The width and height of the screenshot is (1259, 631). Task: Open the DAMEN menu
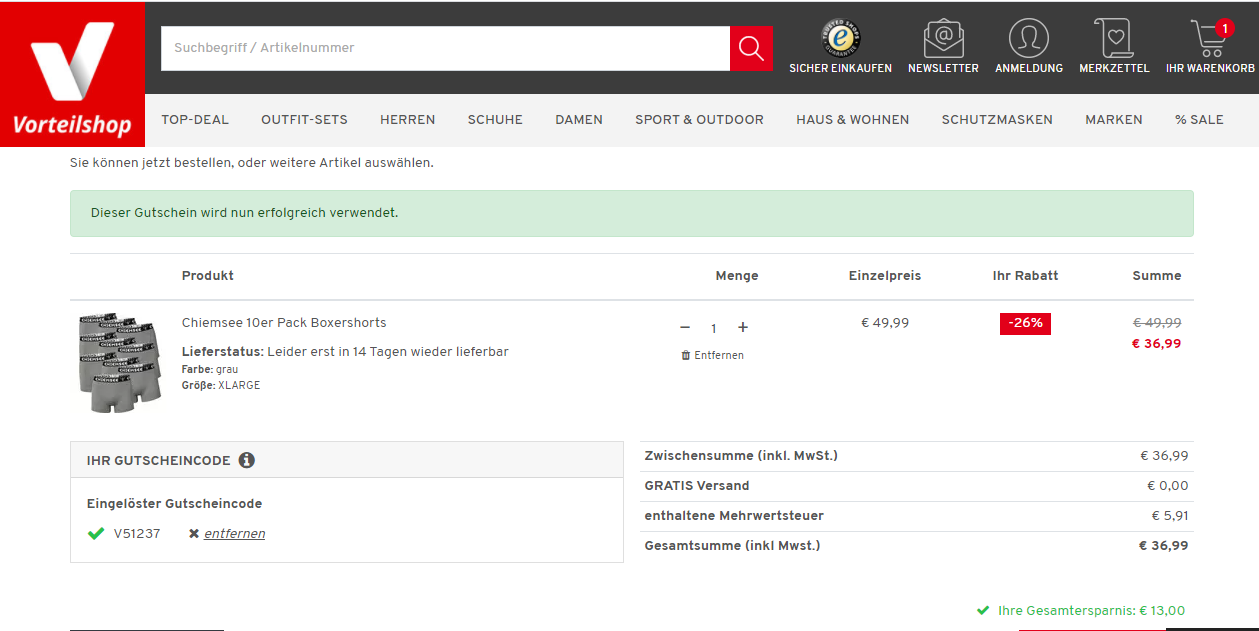click(579, 119)
